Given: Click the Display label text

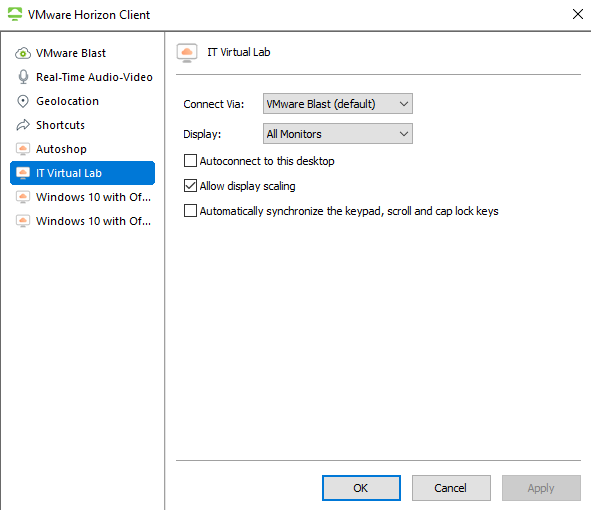Looking at the screenshot, I should point(202,134).
